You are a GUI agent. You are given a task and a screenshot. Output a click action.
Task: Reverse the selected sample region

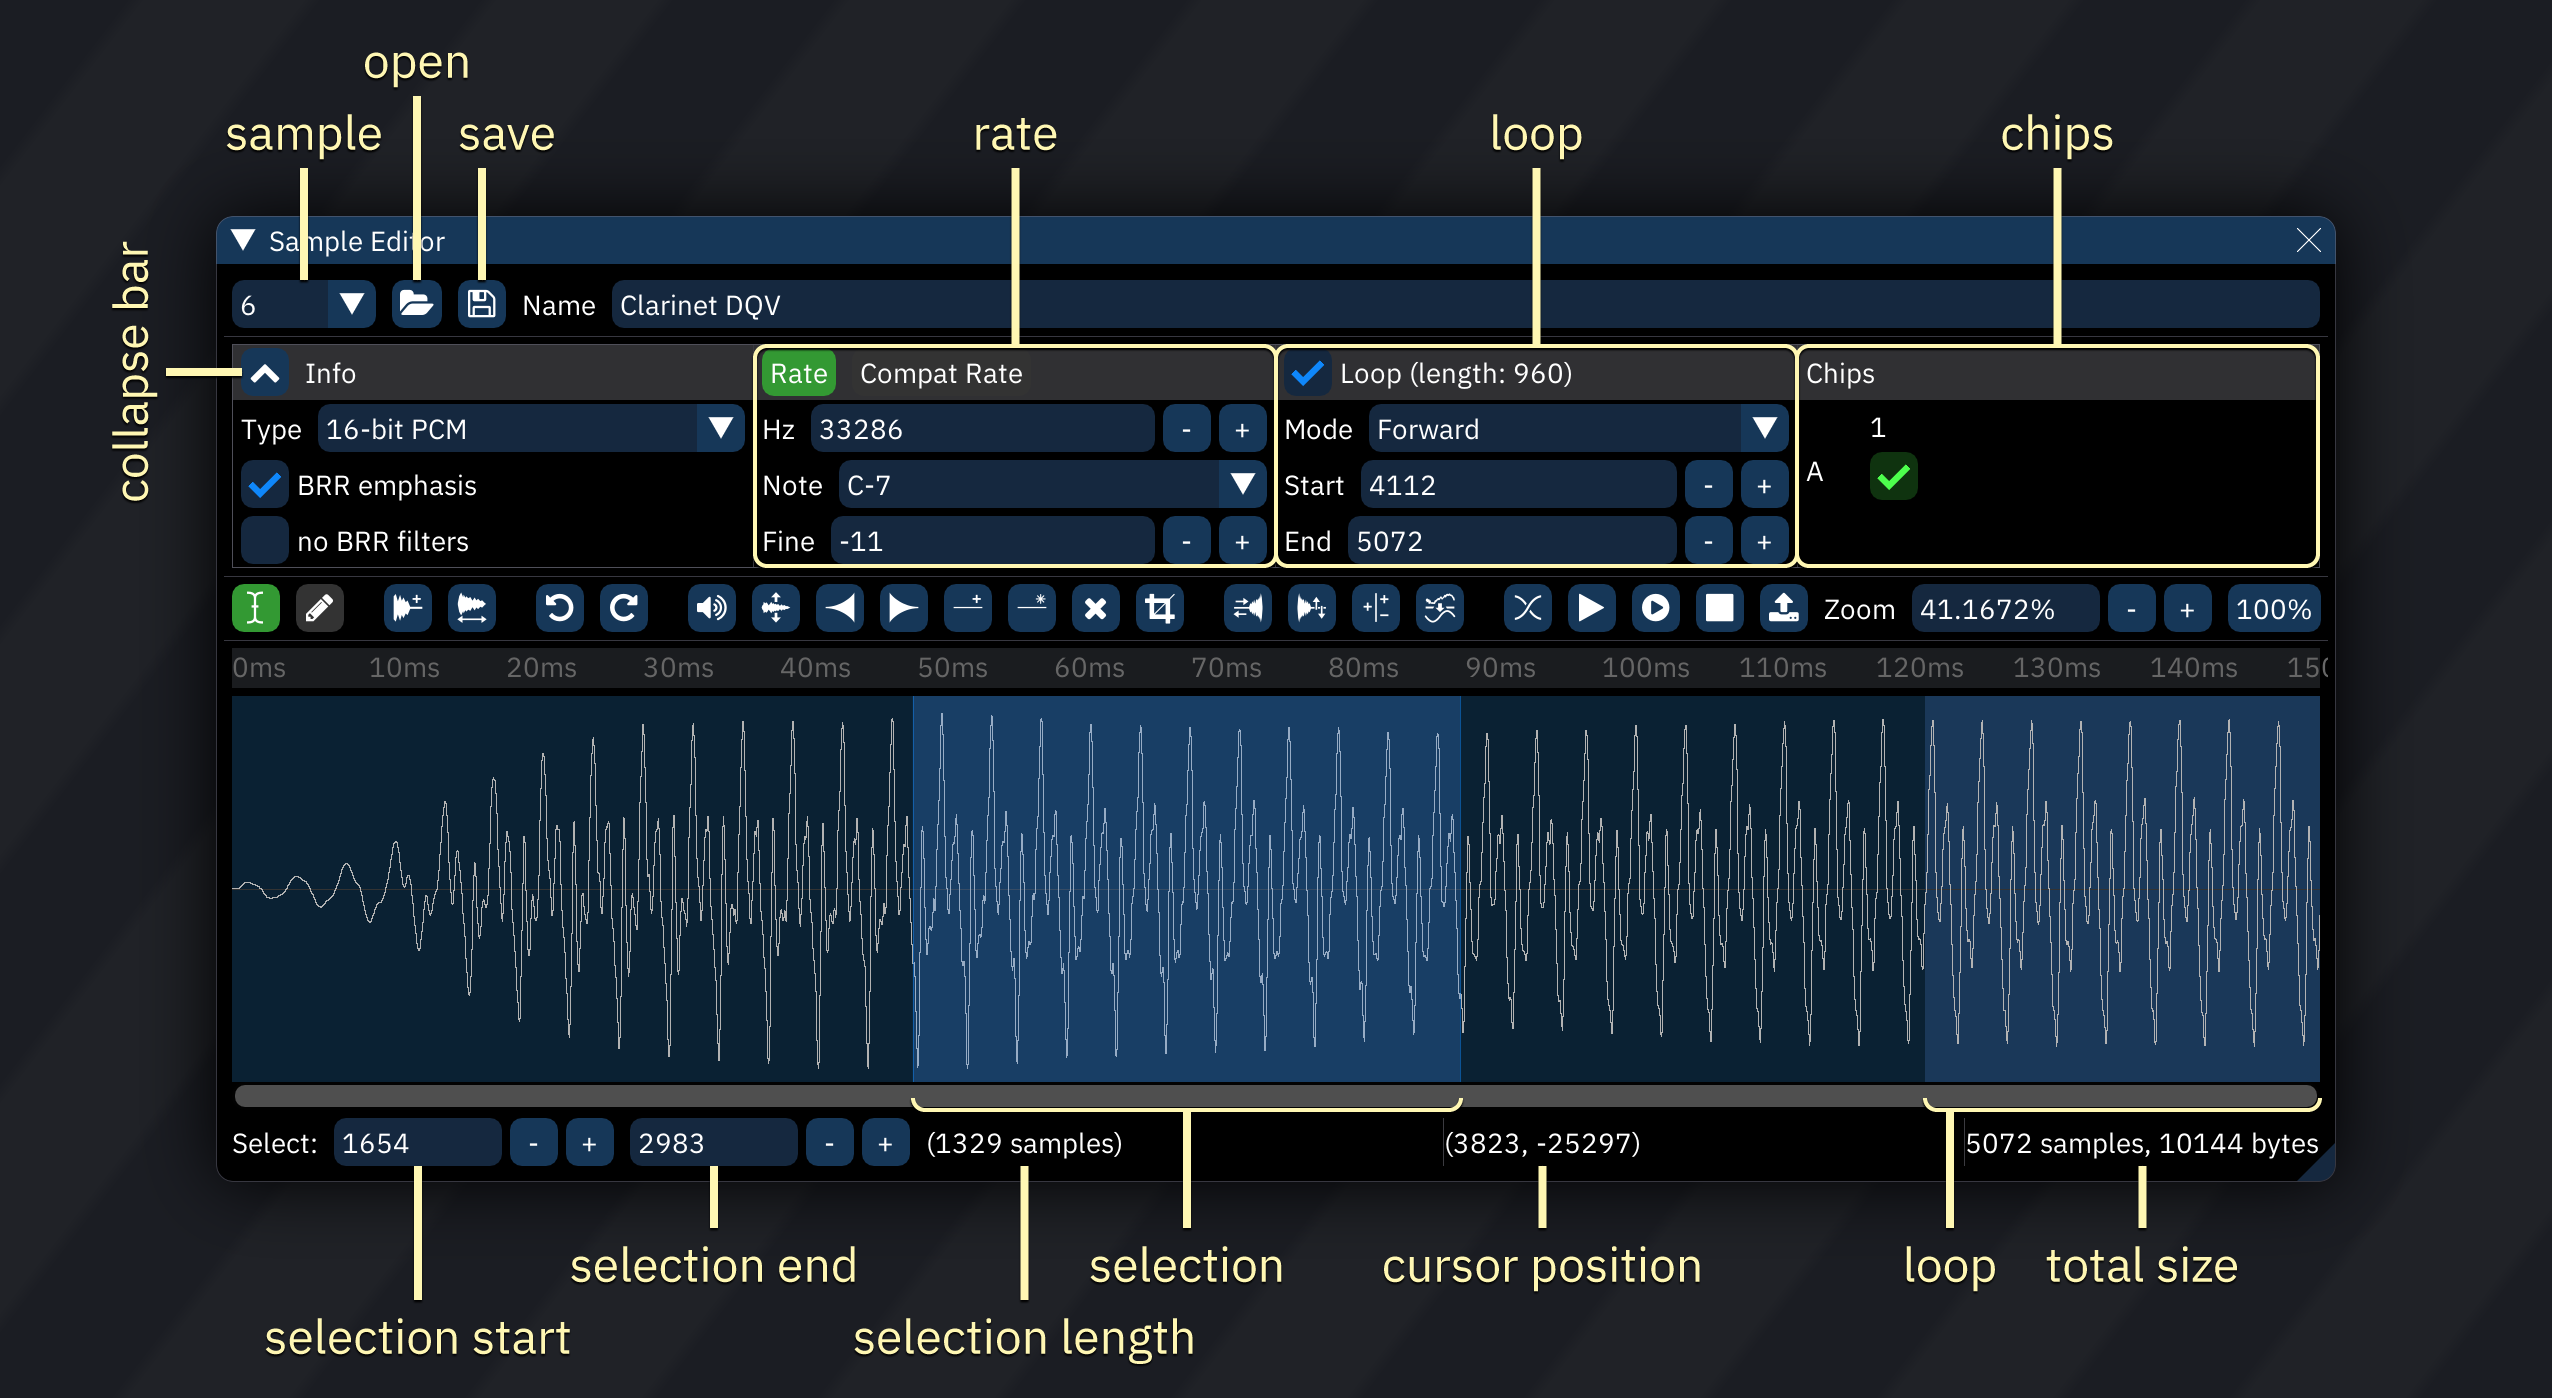(1249, 608)
